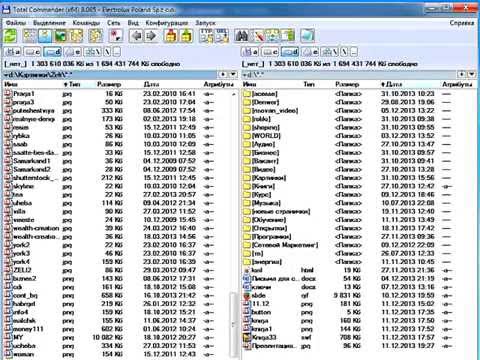Viewport: 480px width, 360px height.
Task: Open file search binoculars icon
Action: [241, 36]
